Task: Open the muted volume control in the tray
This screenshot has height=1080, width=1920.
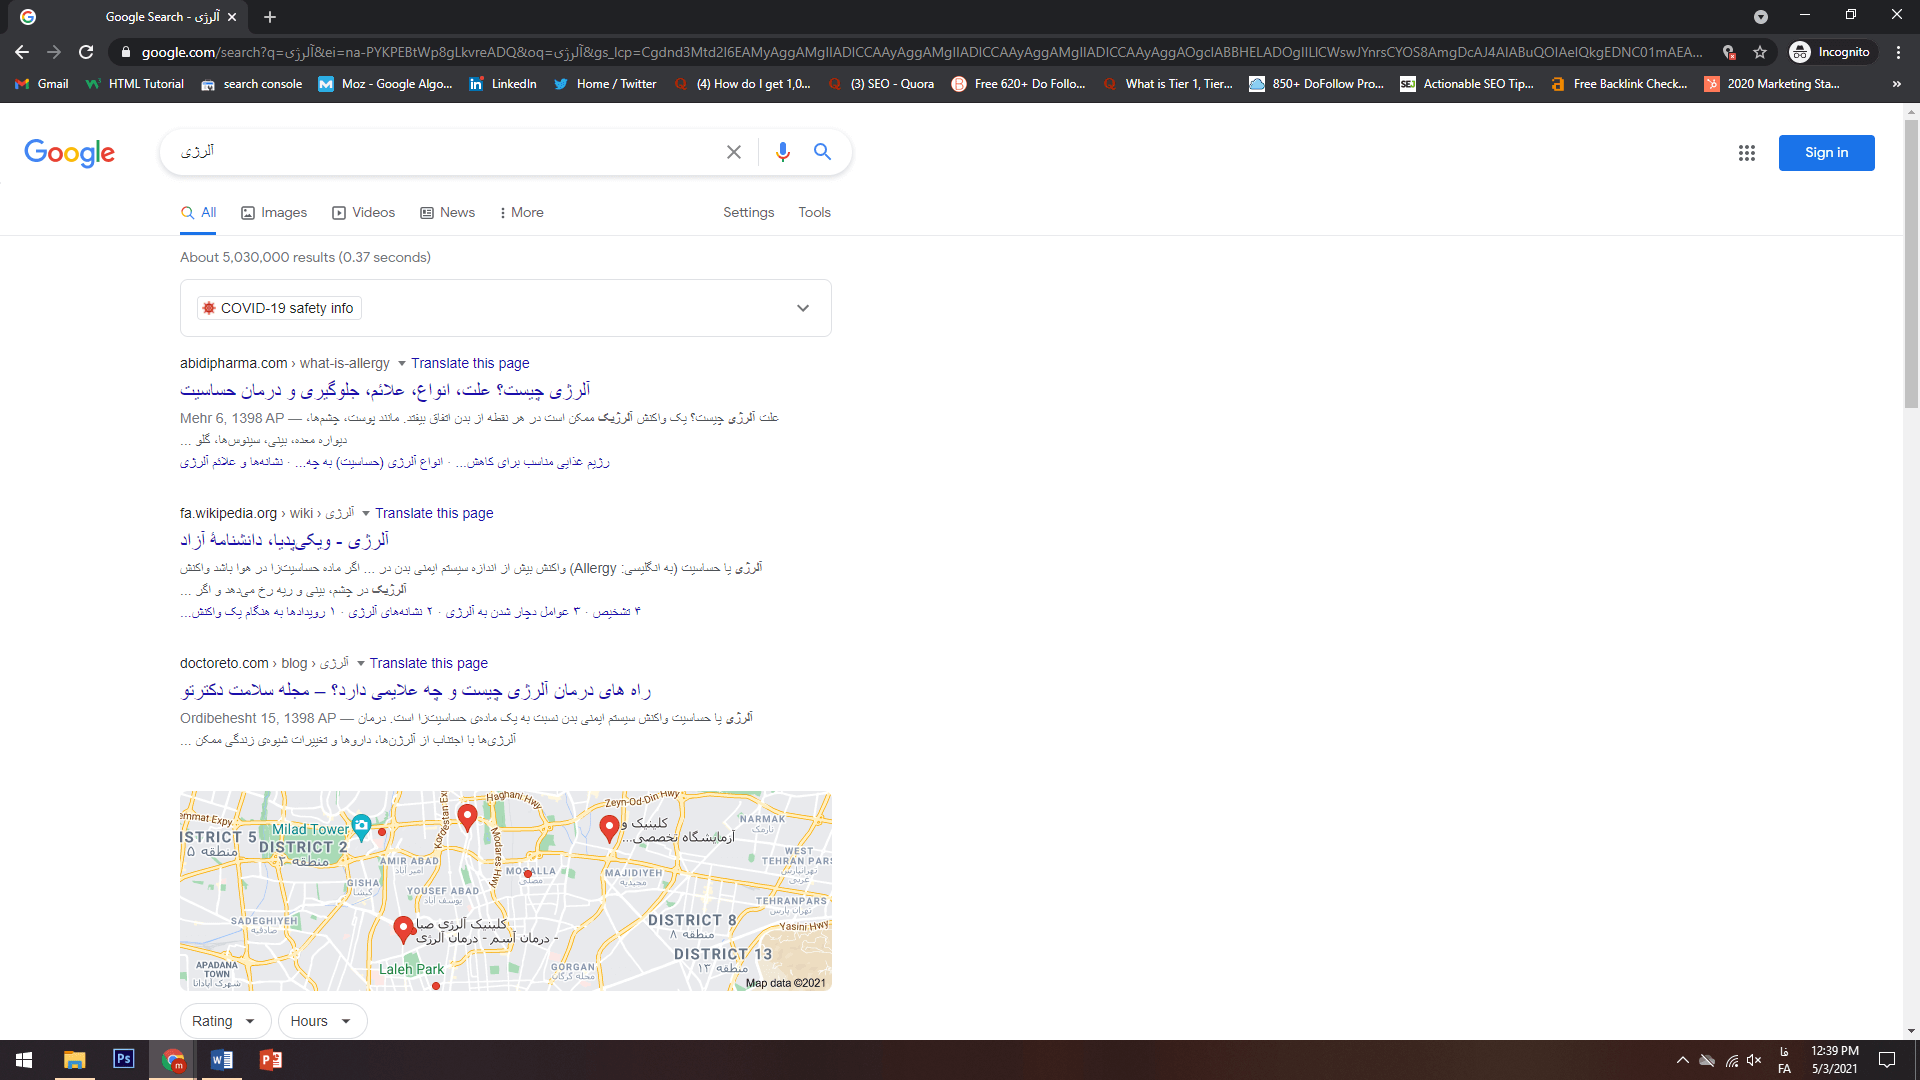Action: click(x=1754, y=1060)
